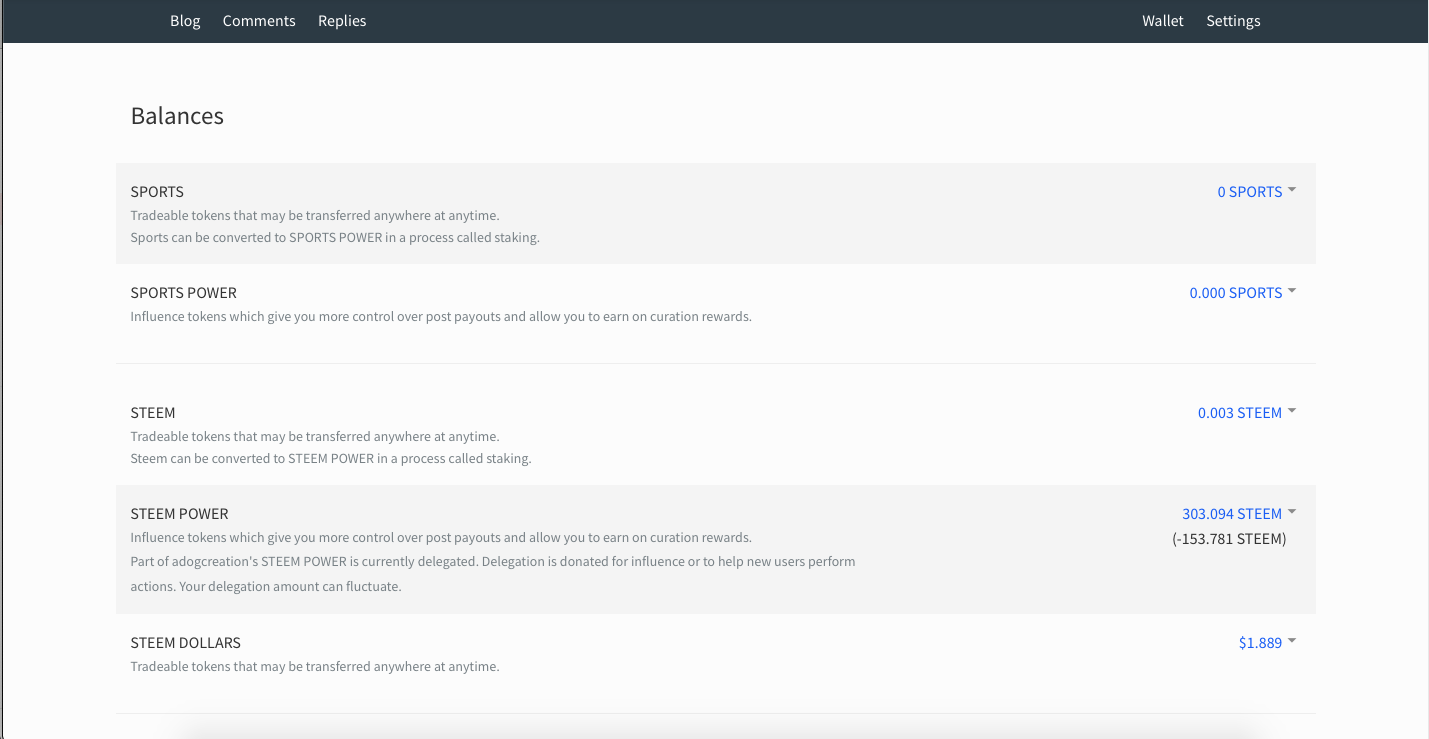This screenshot has width=1429, height=739.
Task: Click the caret arrow beside $1.889
Action: 1292,641
